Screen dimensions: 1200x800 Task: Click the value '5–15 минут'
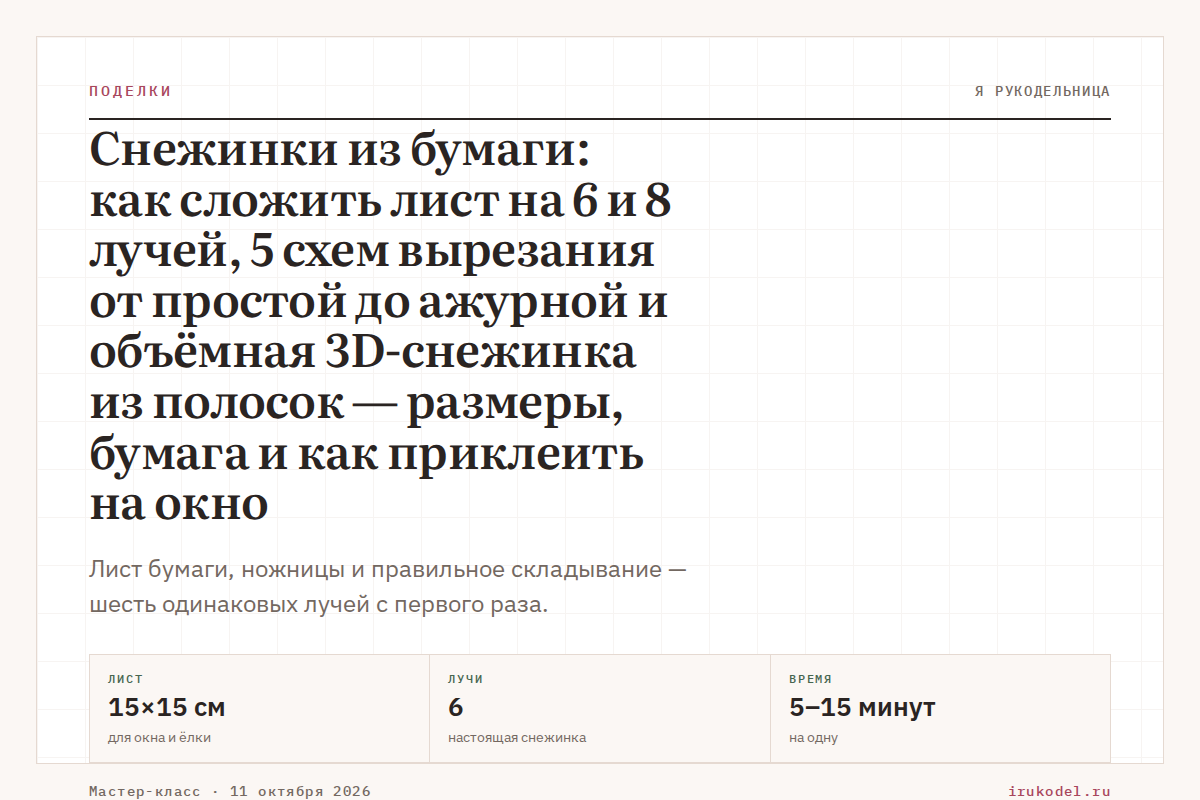[862, 708]
